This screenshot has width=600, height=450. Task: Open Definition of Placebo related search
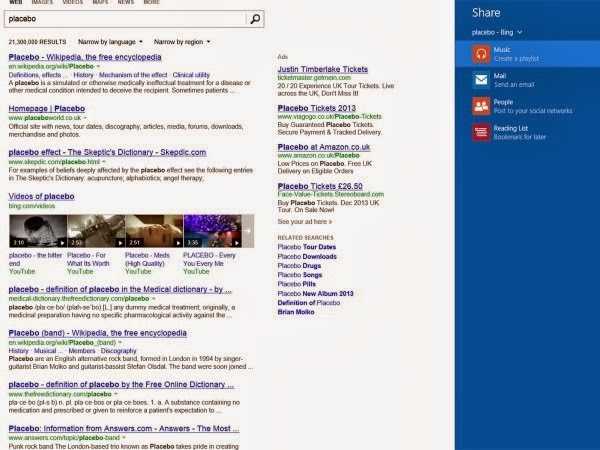point(309,303)
